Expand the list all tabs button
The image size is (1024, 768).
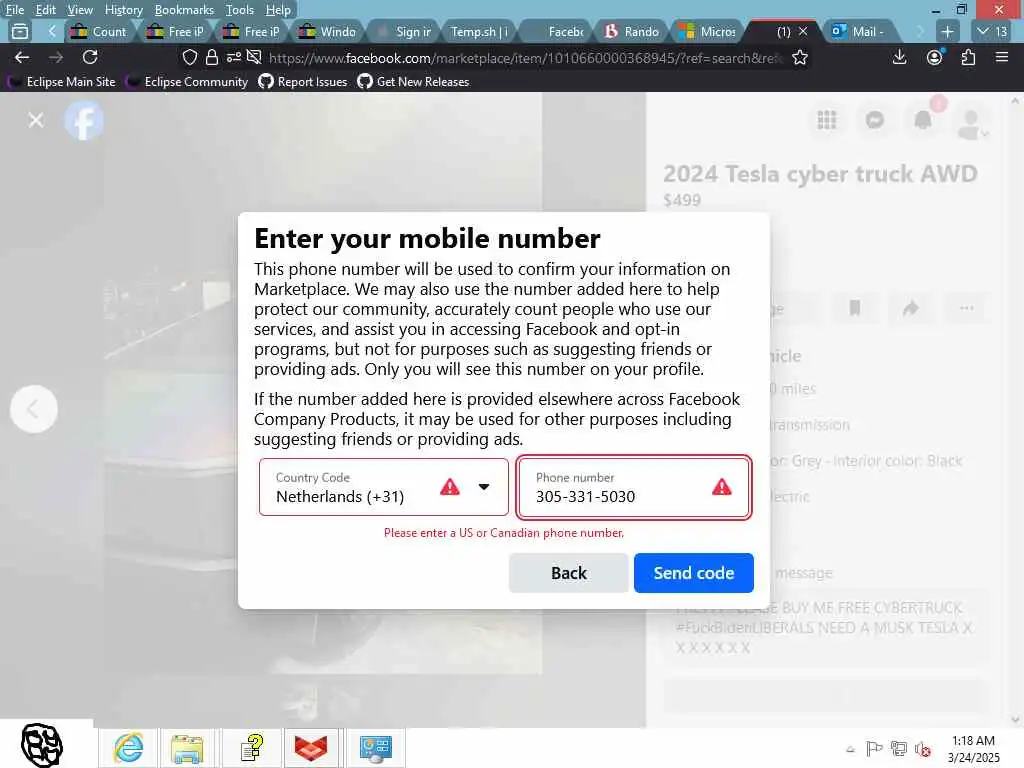991,31
